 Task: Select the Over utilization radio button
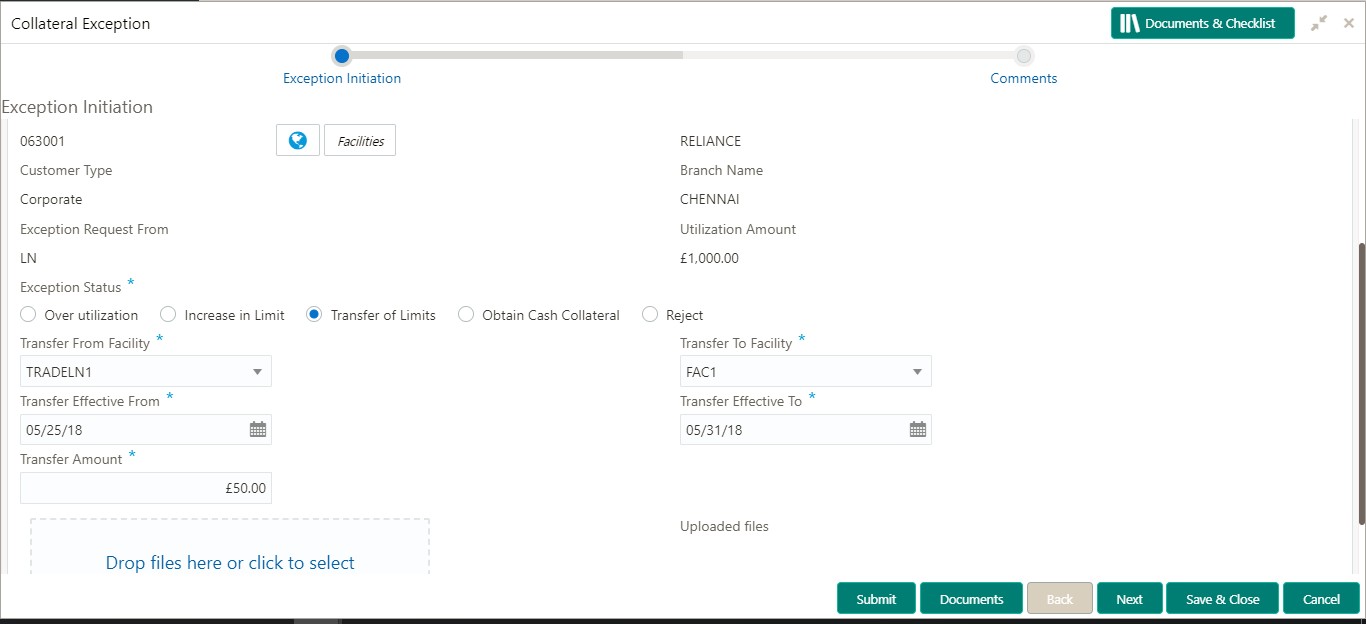(29, 314)
